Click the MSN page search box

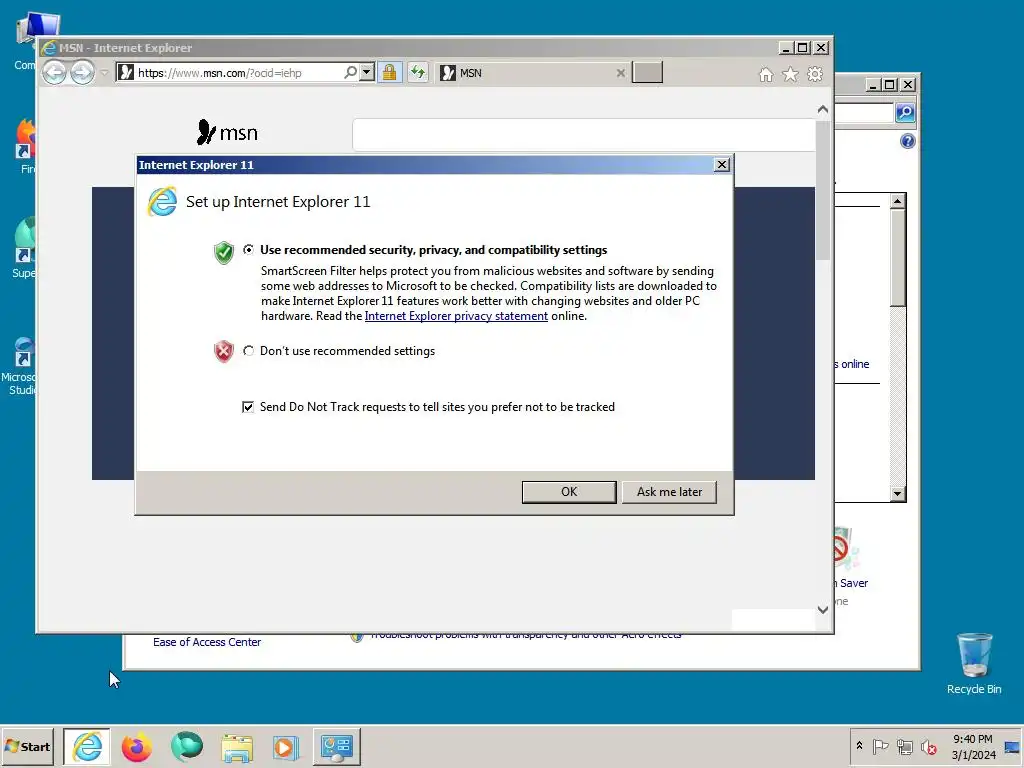(x=584, y=135)
